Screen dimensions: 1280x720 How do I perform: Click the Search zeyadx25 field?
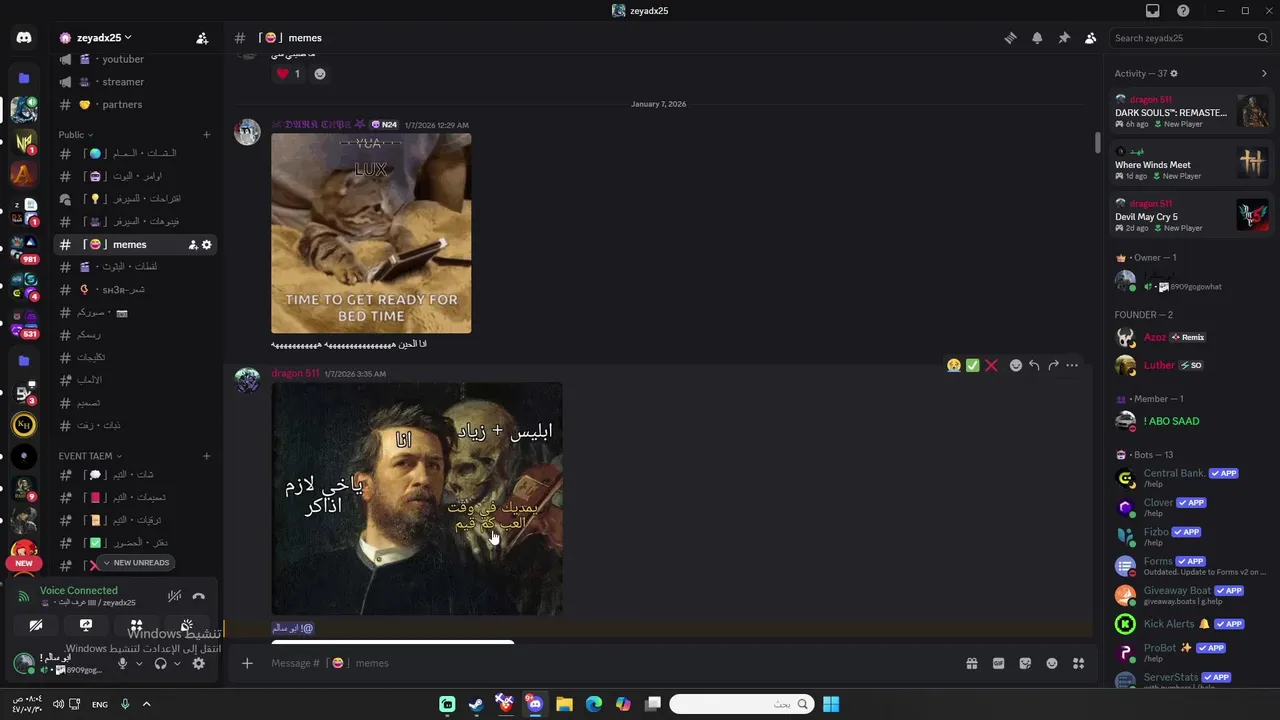(1190, 38)
